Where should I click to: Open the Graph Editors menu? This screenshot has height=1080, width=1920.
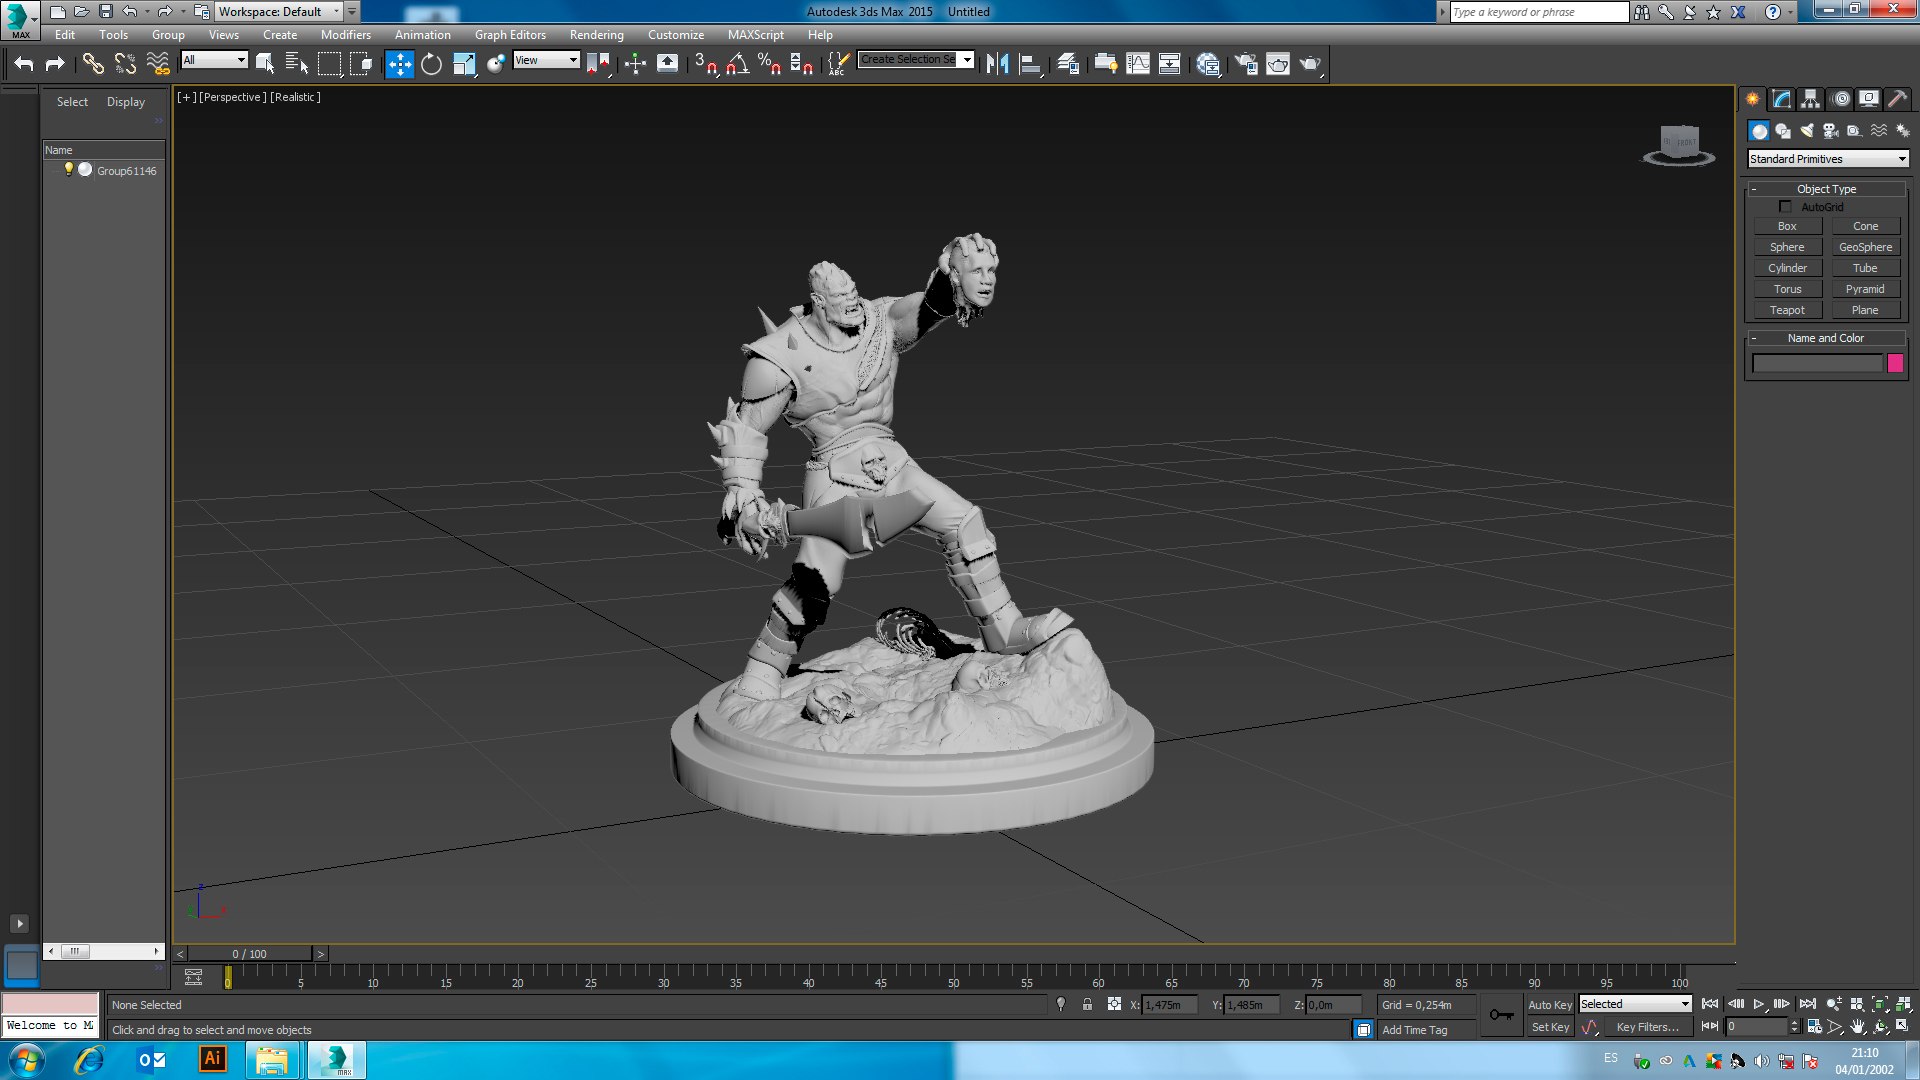[x=510, y=35]
